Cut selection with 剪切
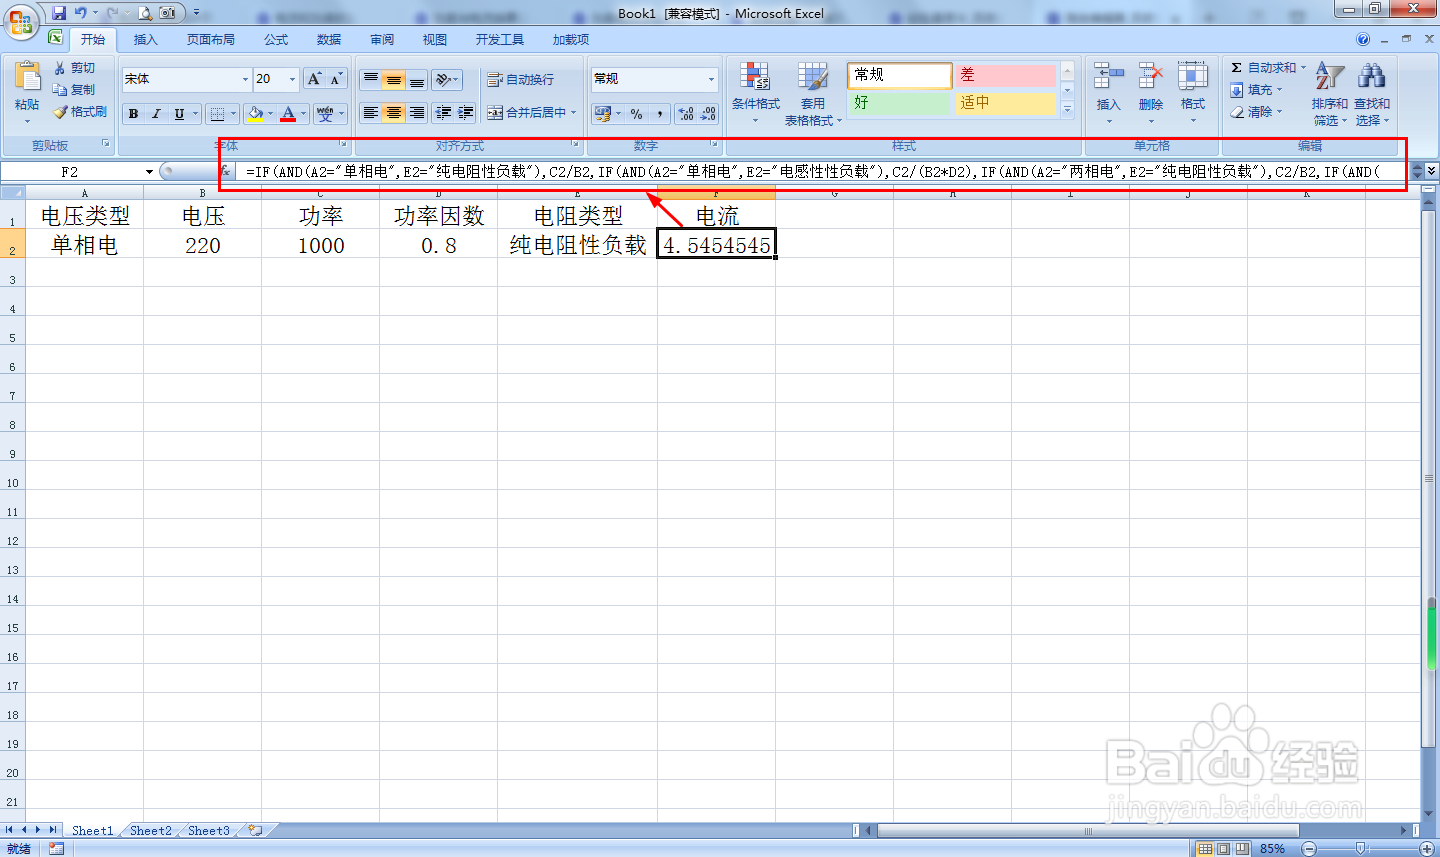1440x857 pixels. tap(75, 68)
